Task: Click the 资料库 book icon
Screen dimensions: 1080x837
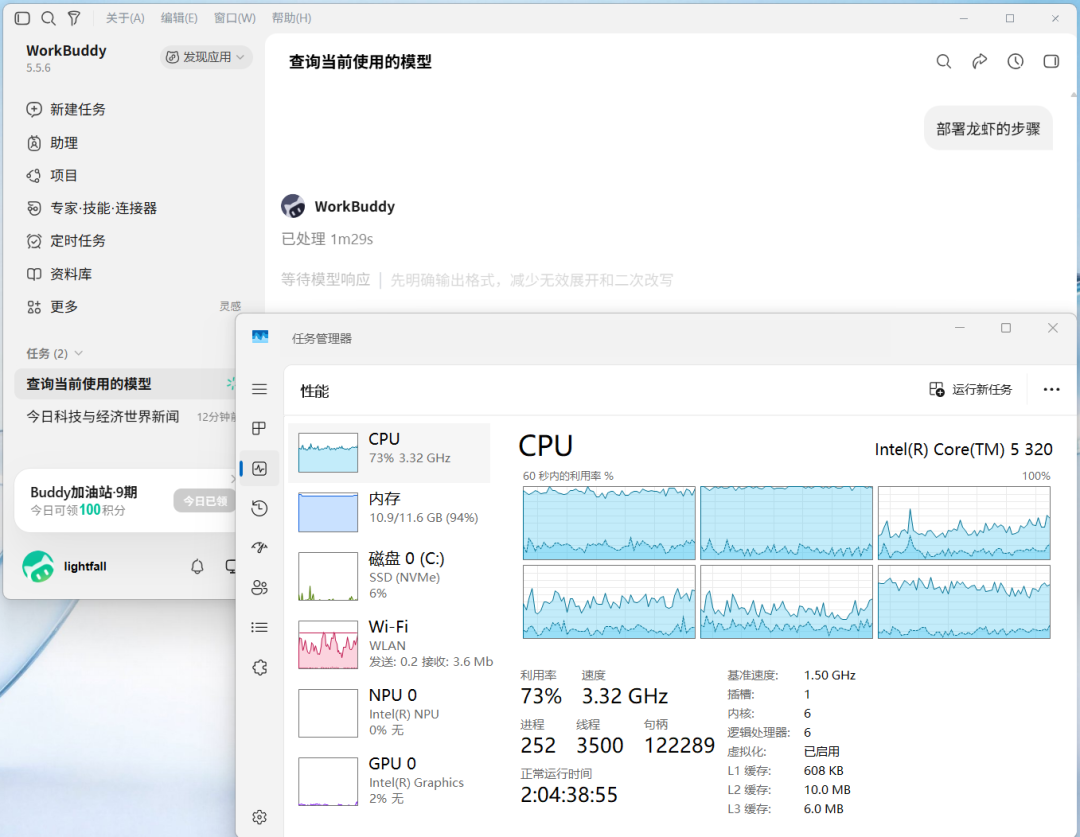Action: pyautogui.click(x=34, y=274)
